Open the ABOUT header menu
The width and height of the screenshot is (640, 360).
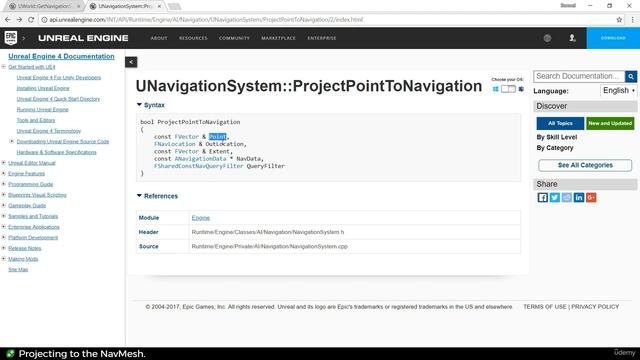pos(159,38)
